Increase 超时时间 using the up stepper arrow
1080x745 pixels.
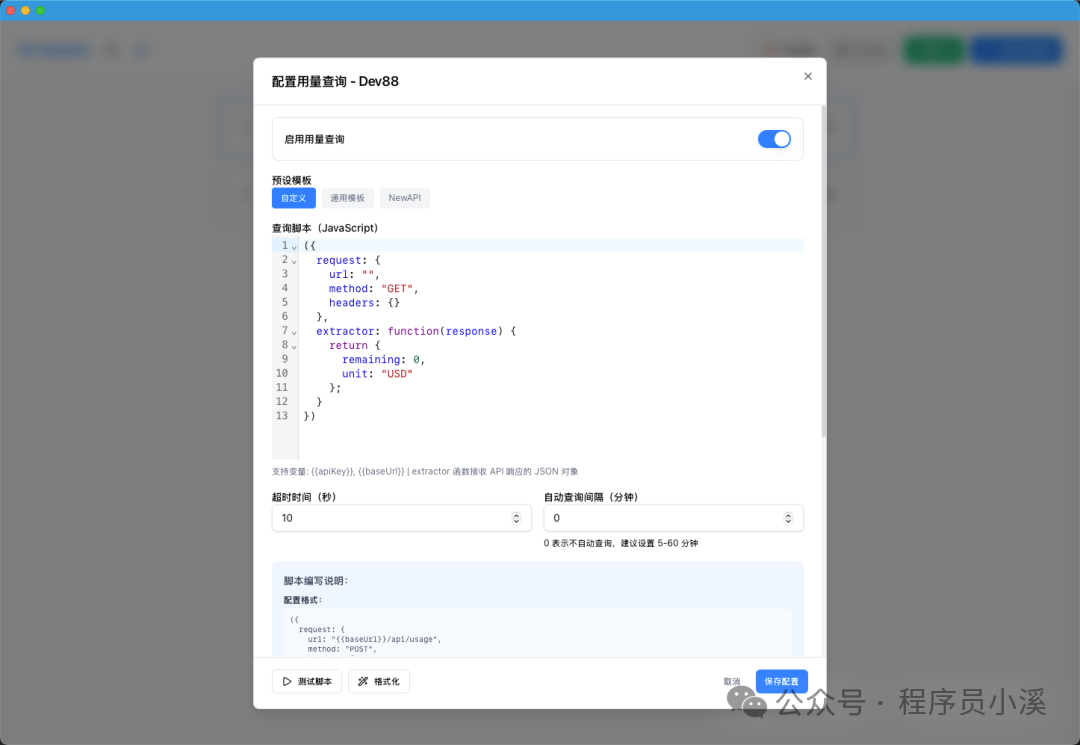[518, 514]
